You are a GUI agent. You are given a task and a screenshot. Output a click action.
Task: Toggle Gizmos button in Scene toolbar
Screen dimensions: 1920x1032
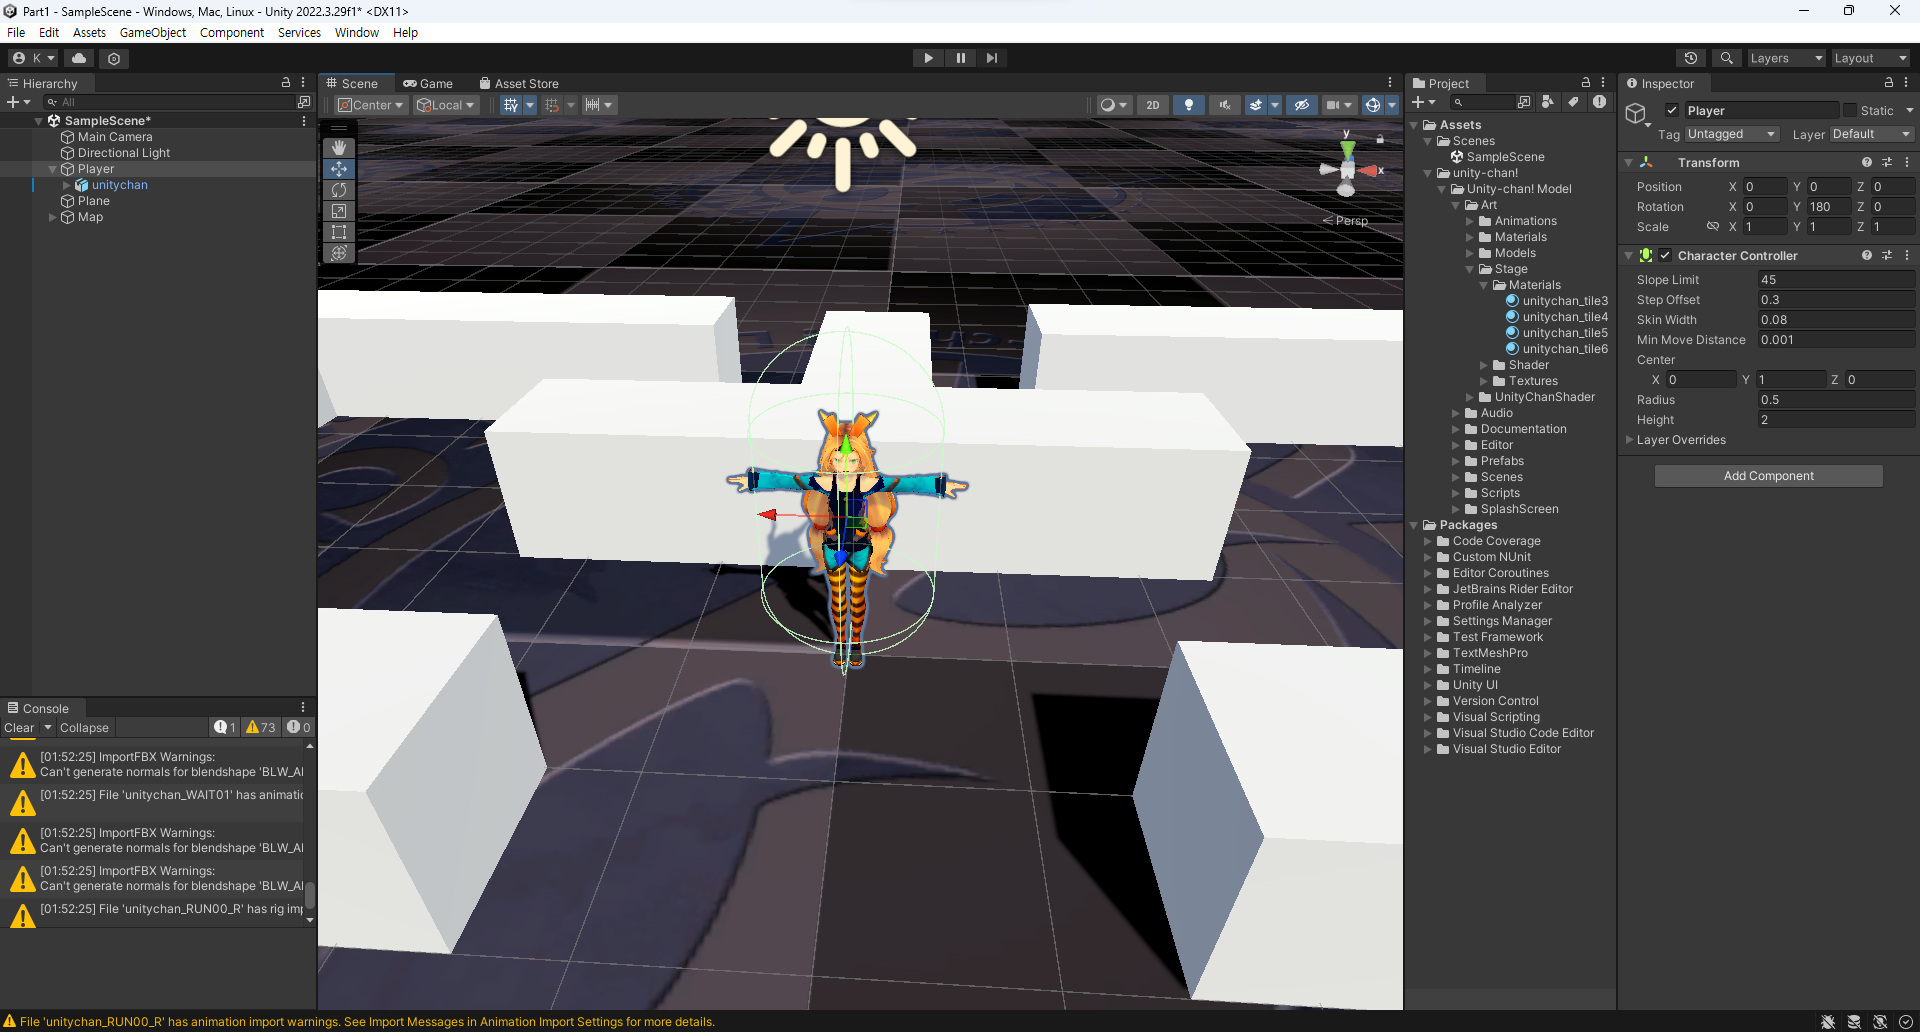coord(1373,105)
